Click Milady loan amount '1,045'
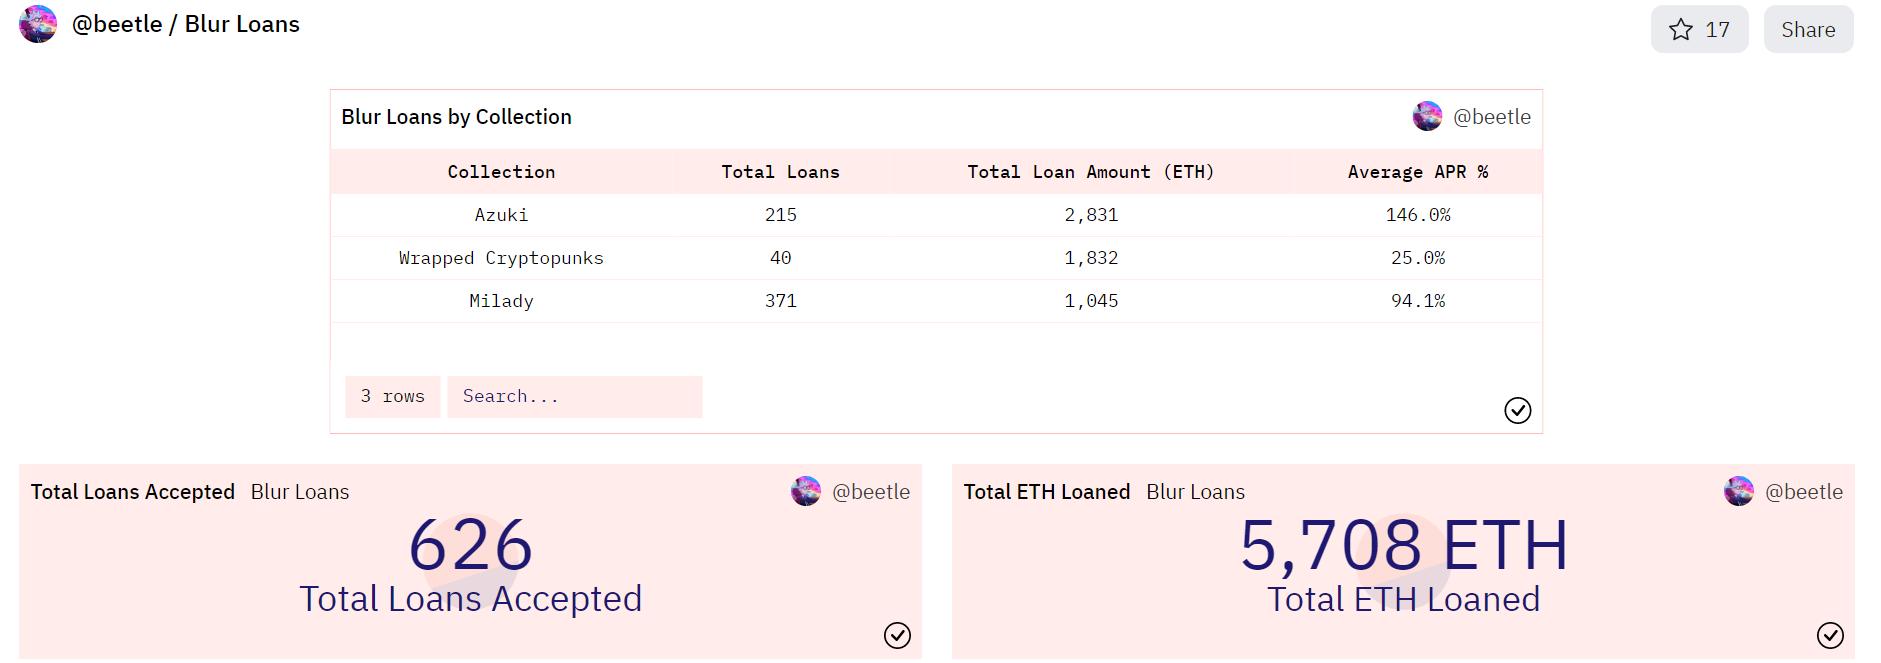The image size is (1881, 663). [1091, 301]
